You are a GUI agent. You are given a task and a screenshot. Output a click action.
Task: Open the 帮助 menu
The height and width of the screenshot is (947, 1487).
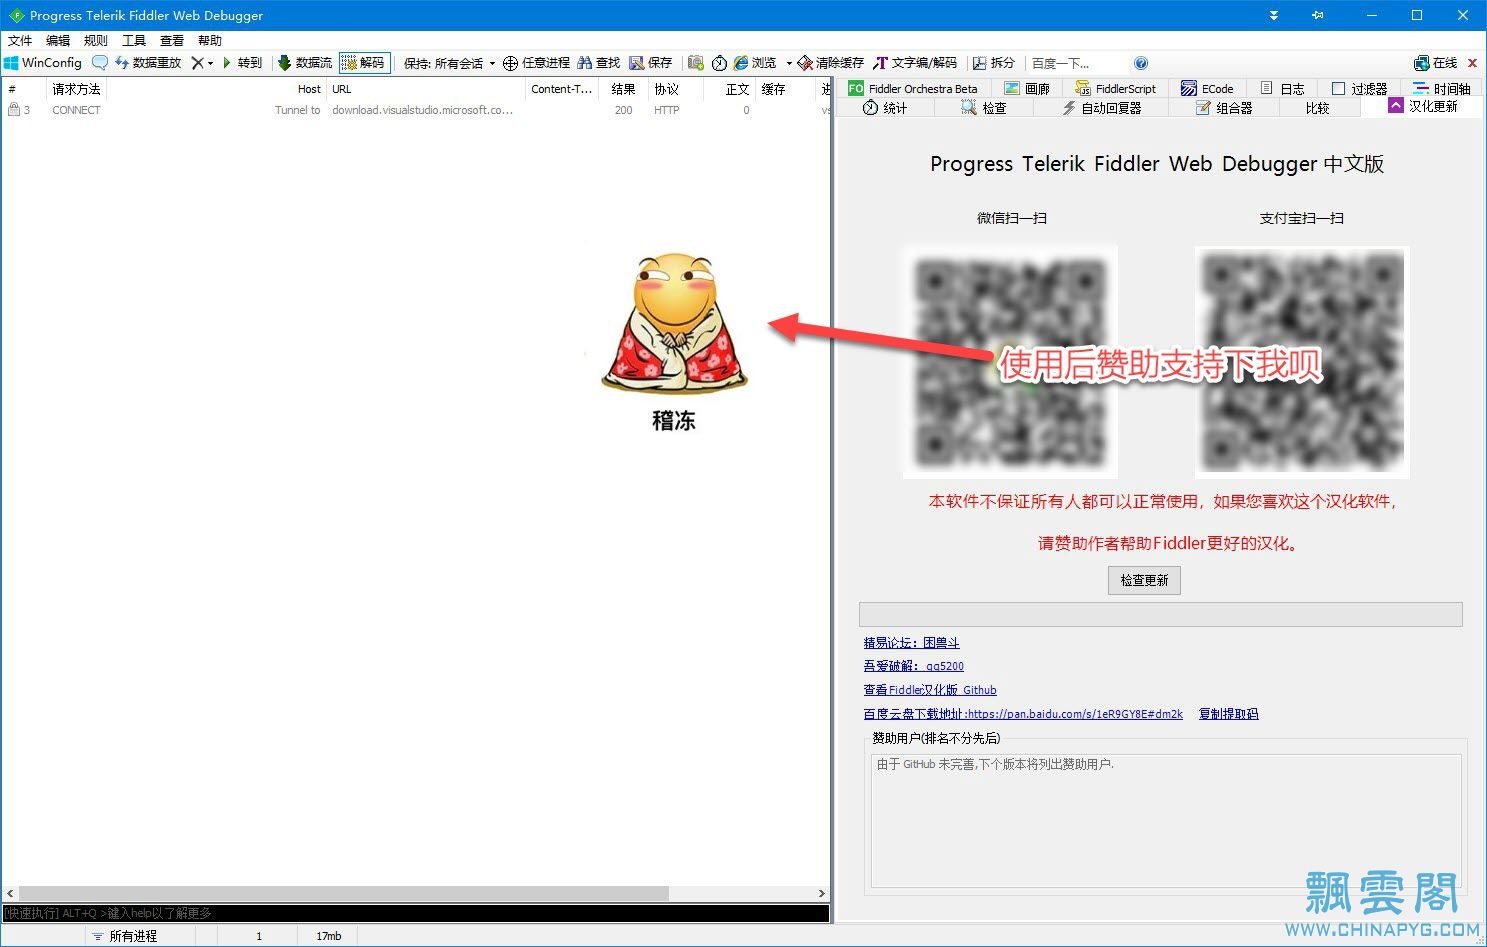(210, 40)
